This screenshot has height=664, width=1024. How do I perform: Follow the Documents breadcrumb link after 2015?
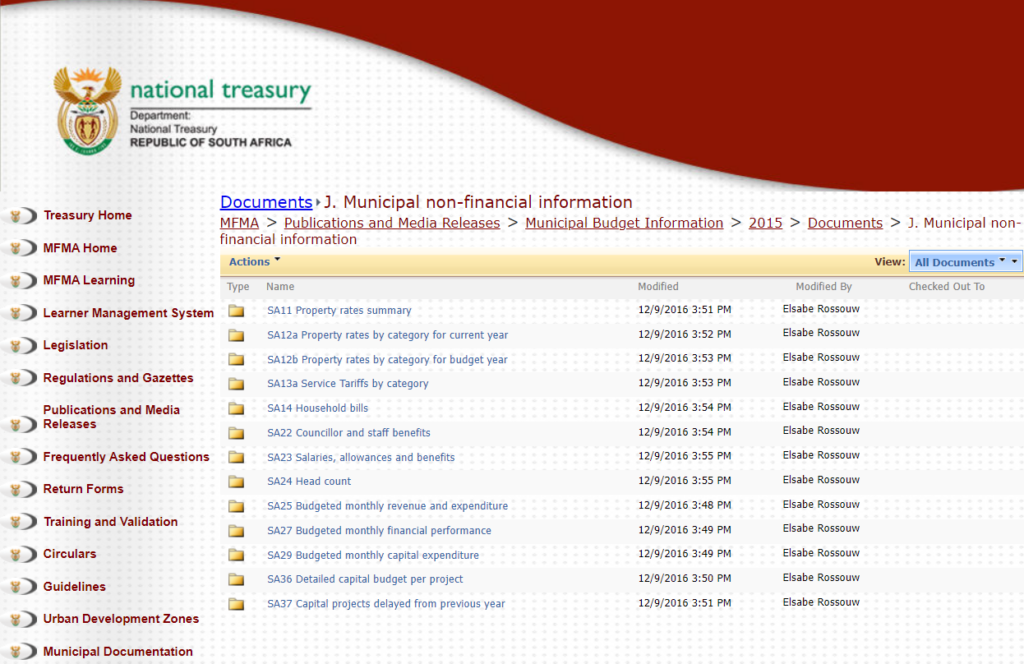845,223
